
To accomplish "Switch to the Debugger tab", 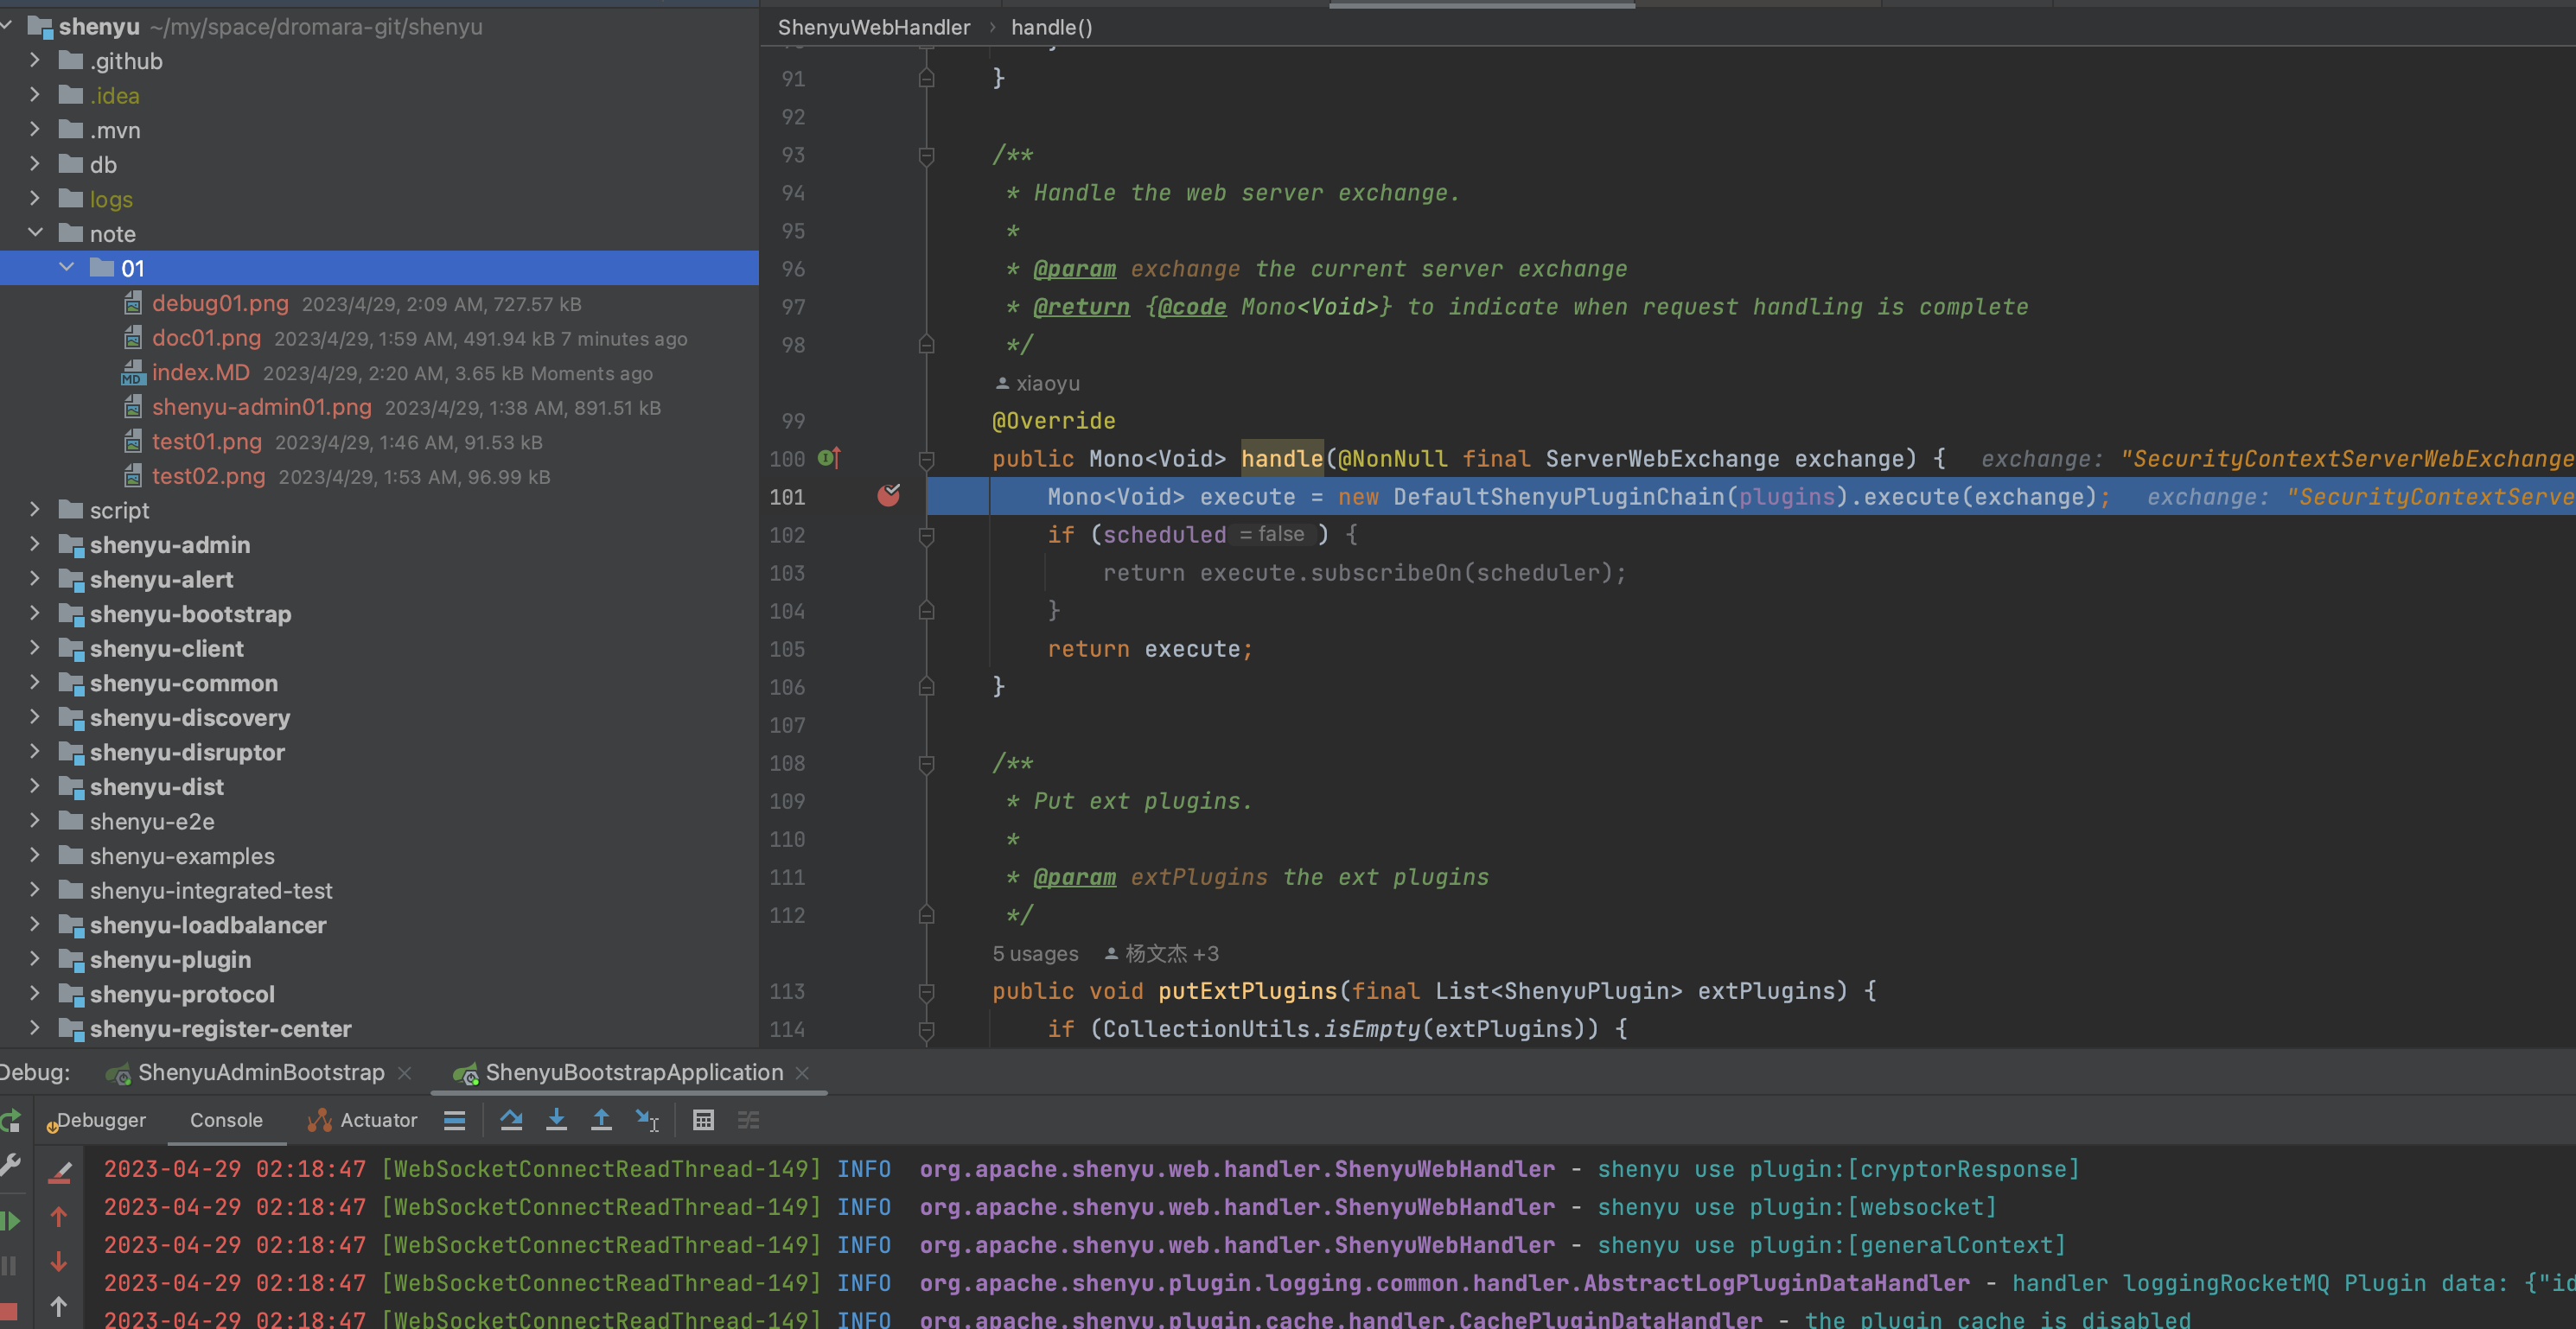I will 101,1120.
